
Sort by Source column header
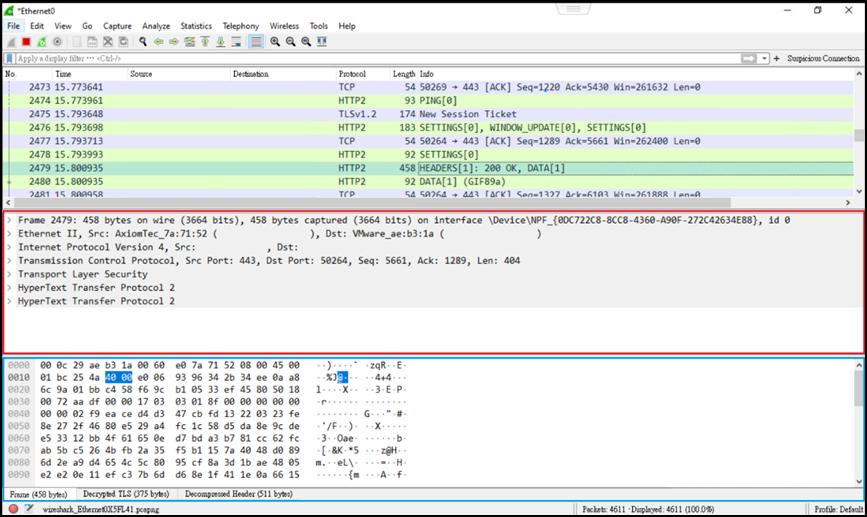click(x=179, y=74)
